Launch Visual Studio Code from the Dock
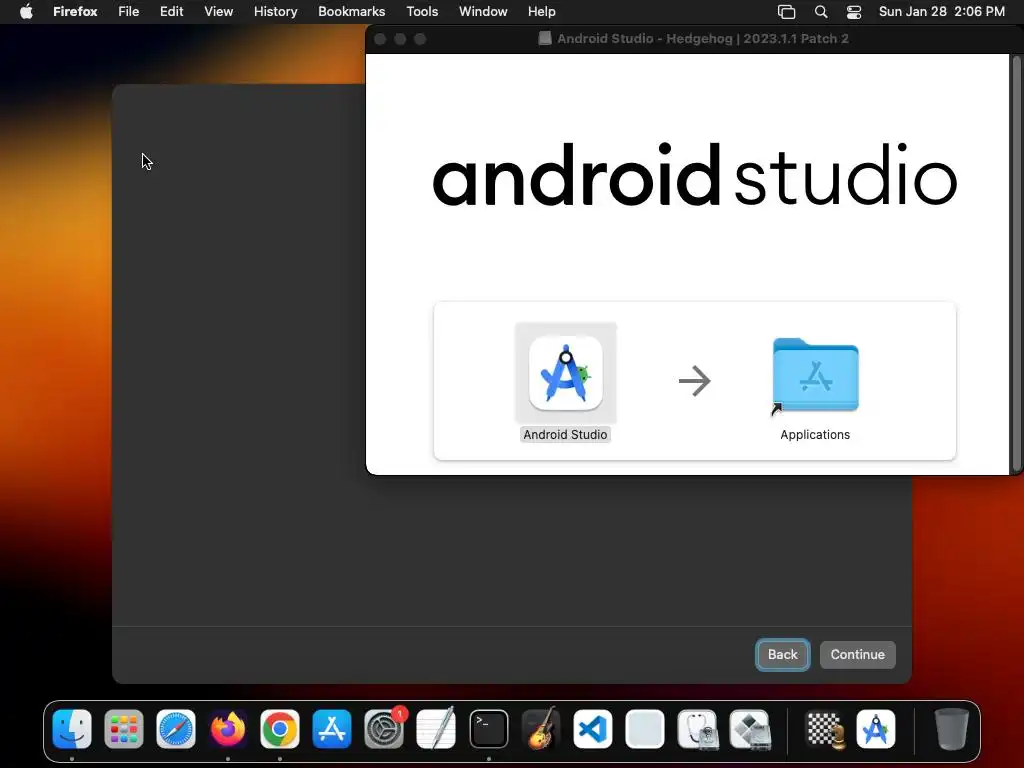 [x=593, y=729]
